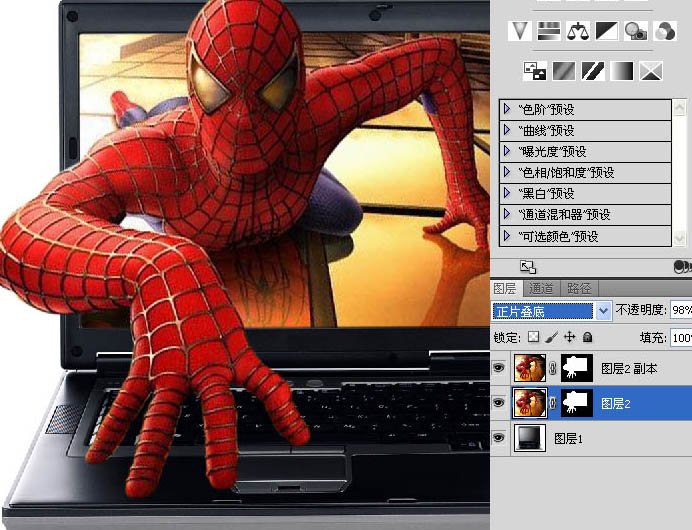Add a Selective Color adjustment

(652, 71)
